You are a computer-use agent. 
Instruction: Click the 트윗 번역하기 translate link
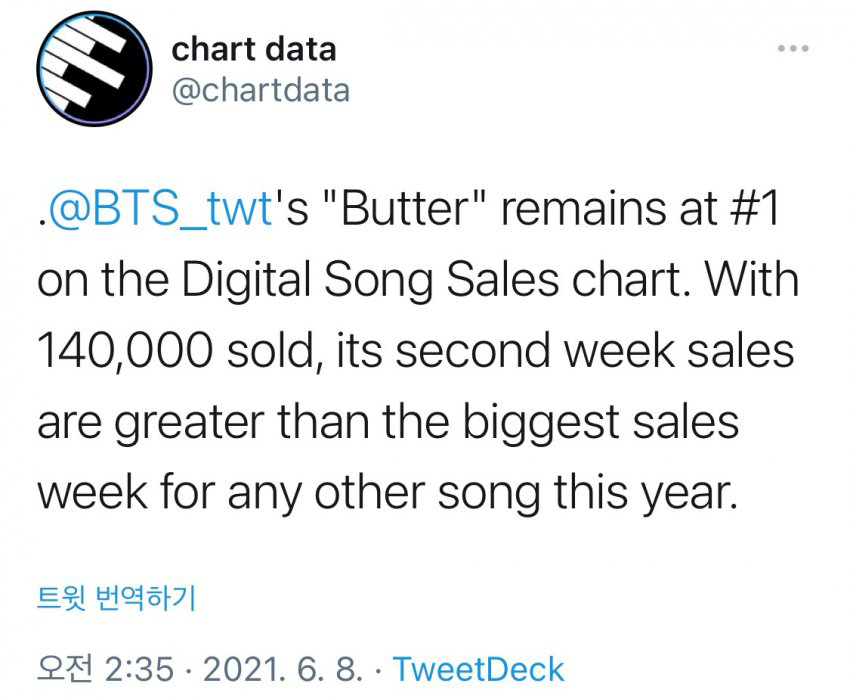click(x=117, y=598)
